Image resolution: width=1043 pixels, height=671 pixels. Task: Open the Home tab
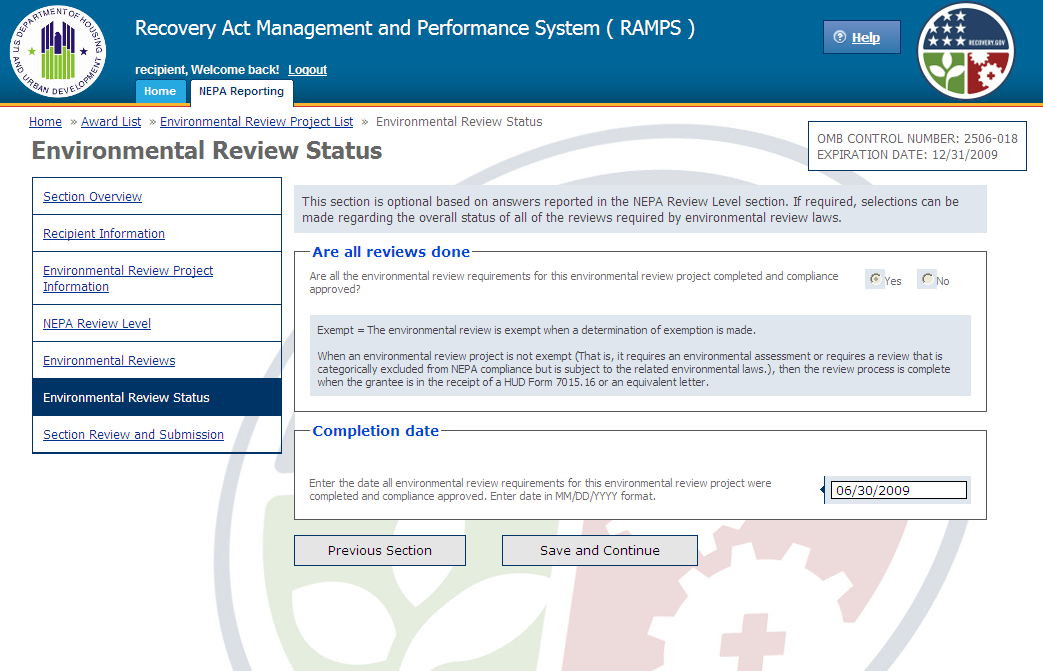click(x=160, y=91)
